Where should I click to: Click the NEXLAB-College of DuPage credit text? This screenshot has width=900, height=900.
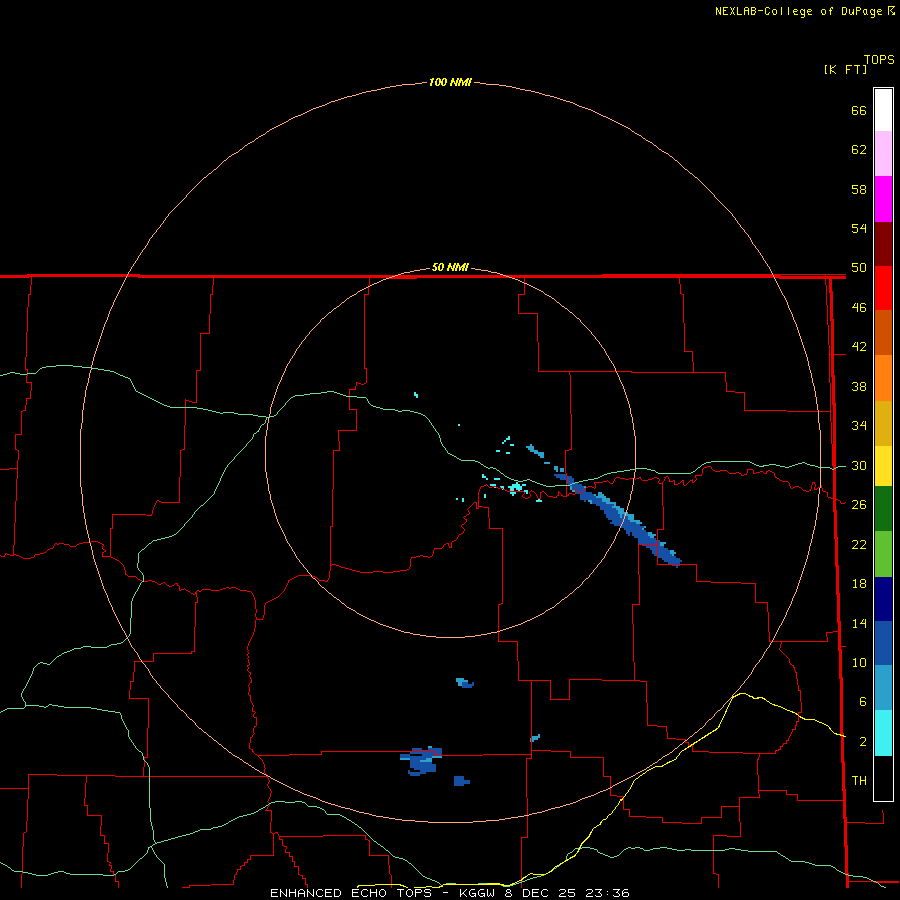pyautogui.click(x=804, y=11)
